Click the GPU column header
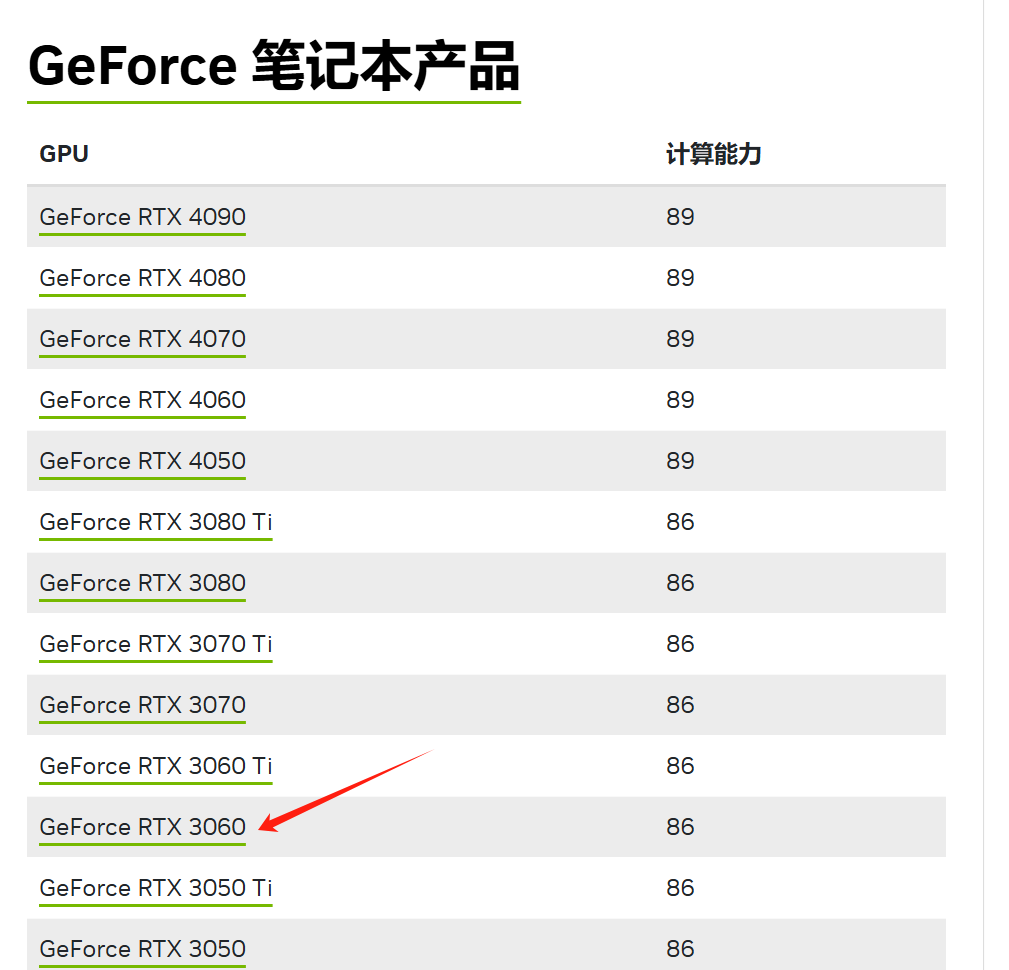 [64, 154]
